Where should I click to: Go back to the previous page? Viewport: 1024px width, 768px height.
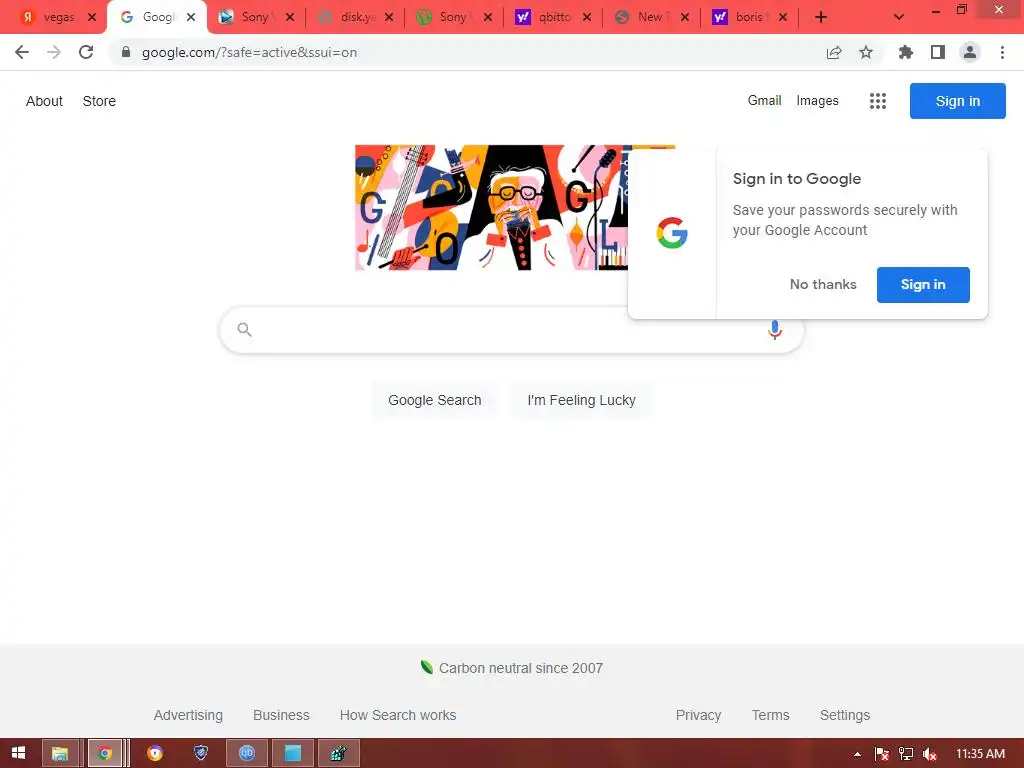click(22, 52)
